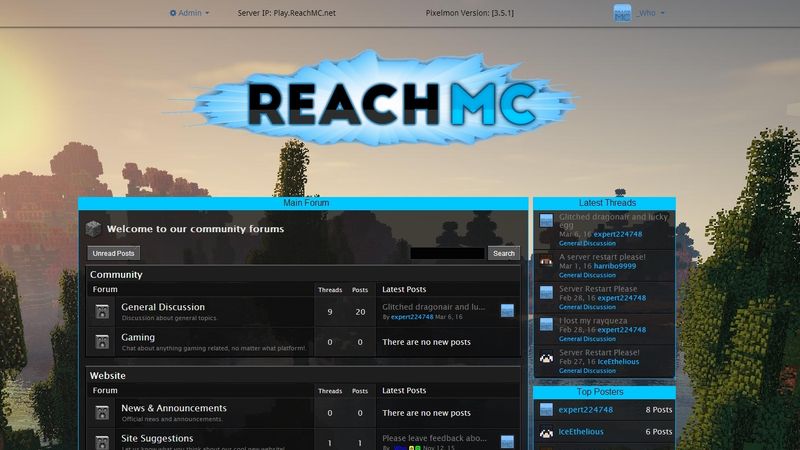Open the _Who user dropdown
This screenshot has height=450, width=800.
(650, 13)
